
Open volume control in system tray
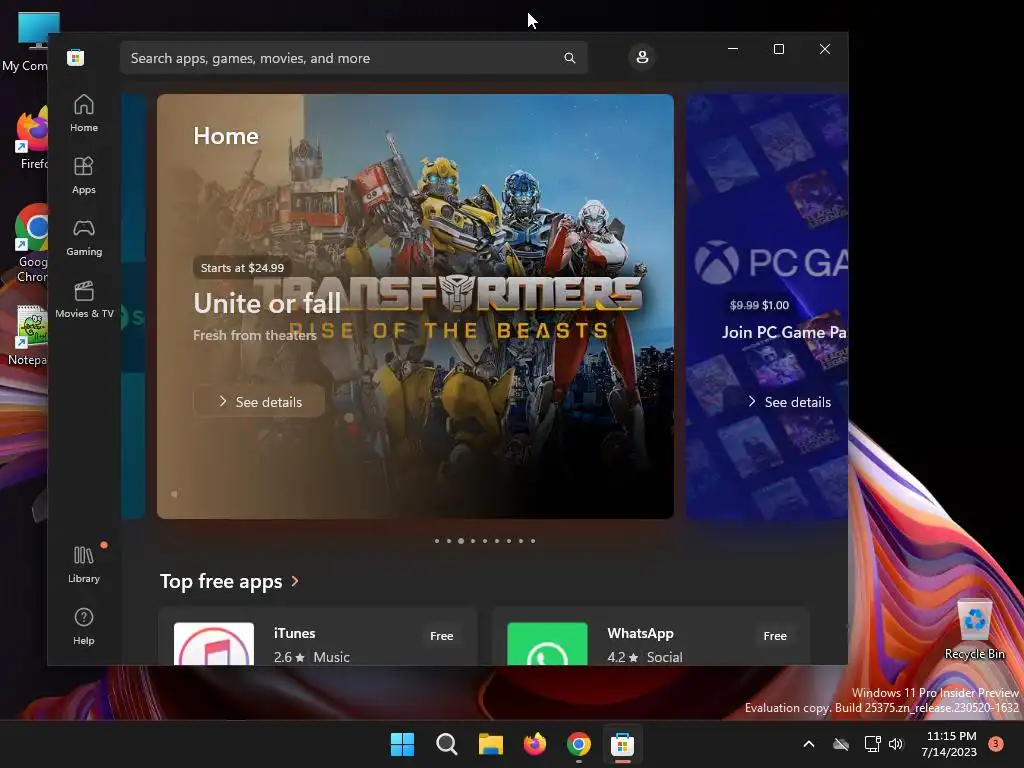point(896,744)
